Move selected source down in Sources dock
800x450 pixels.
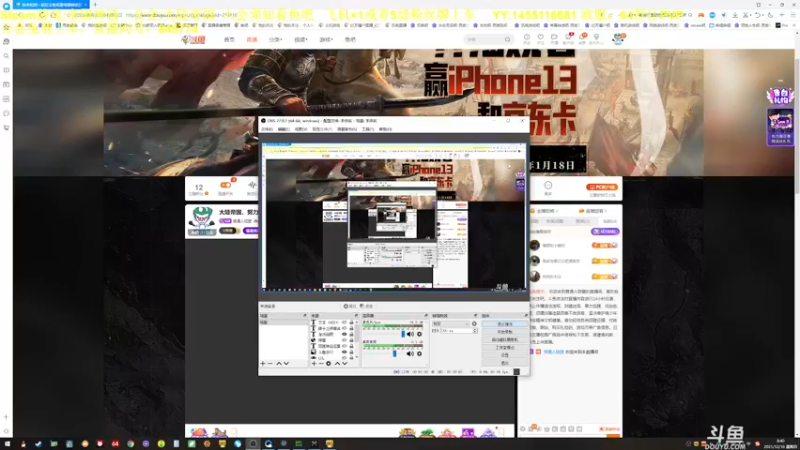coord(344,364)
